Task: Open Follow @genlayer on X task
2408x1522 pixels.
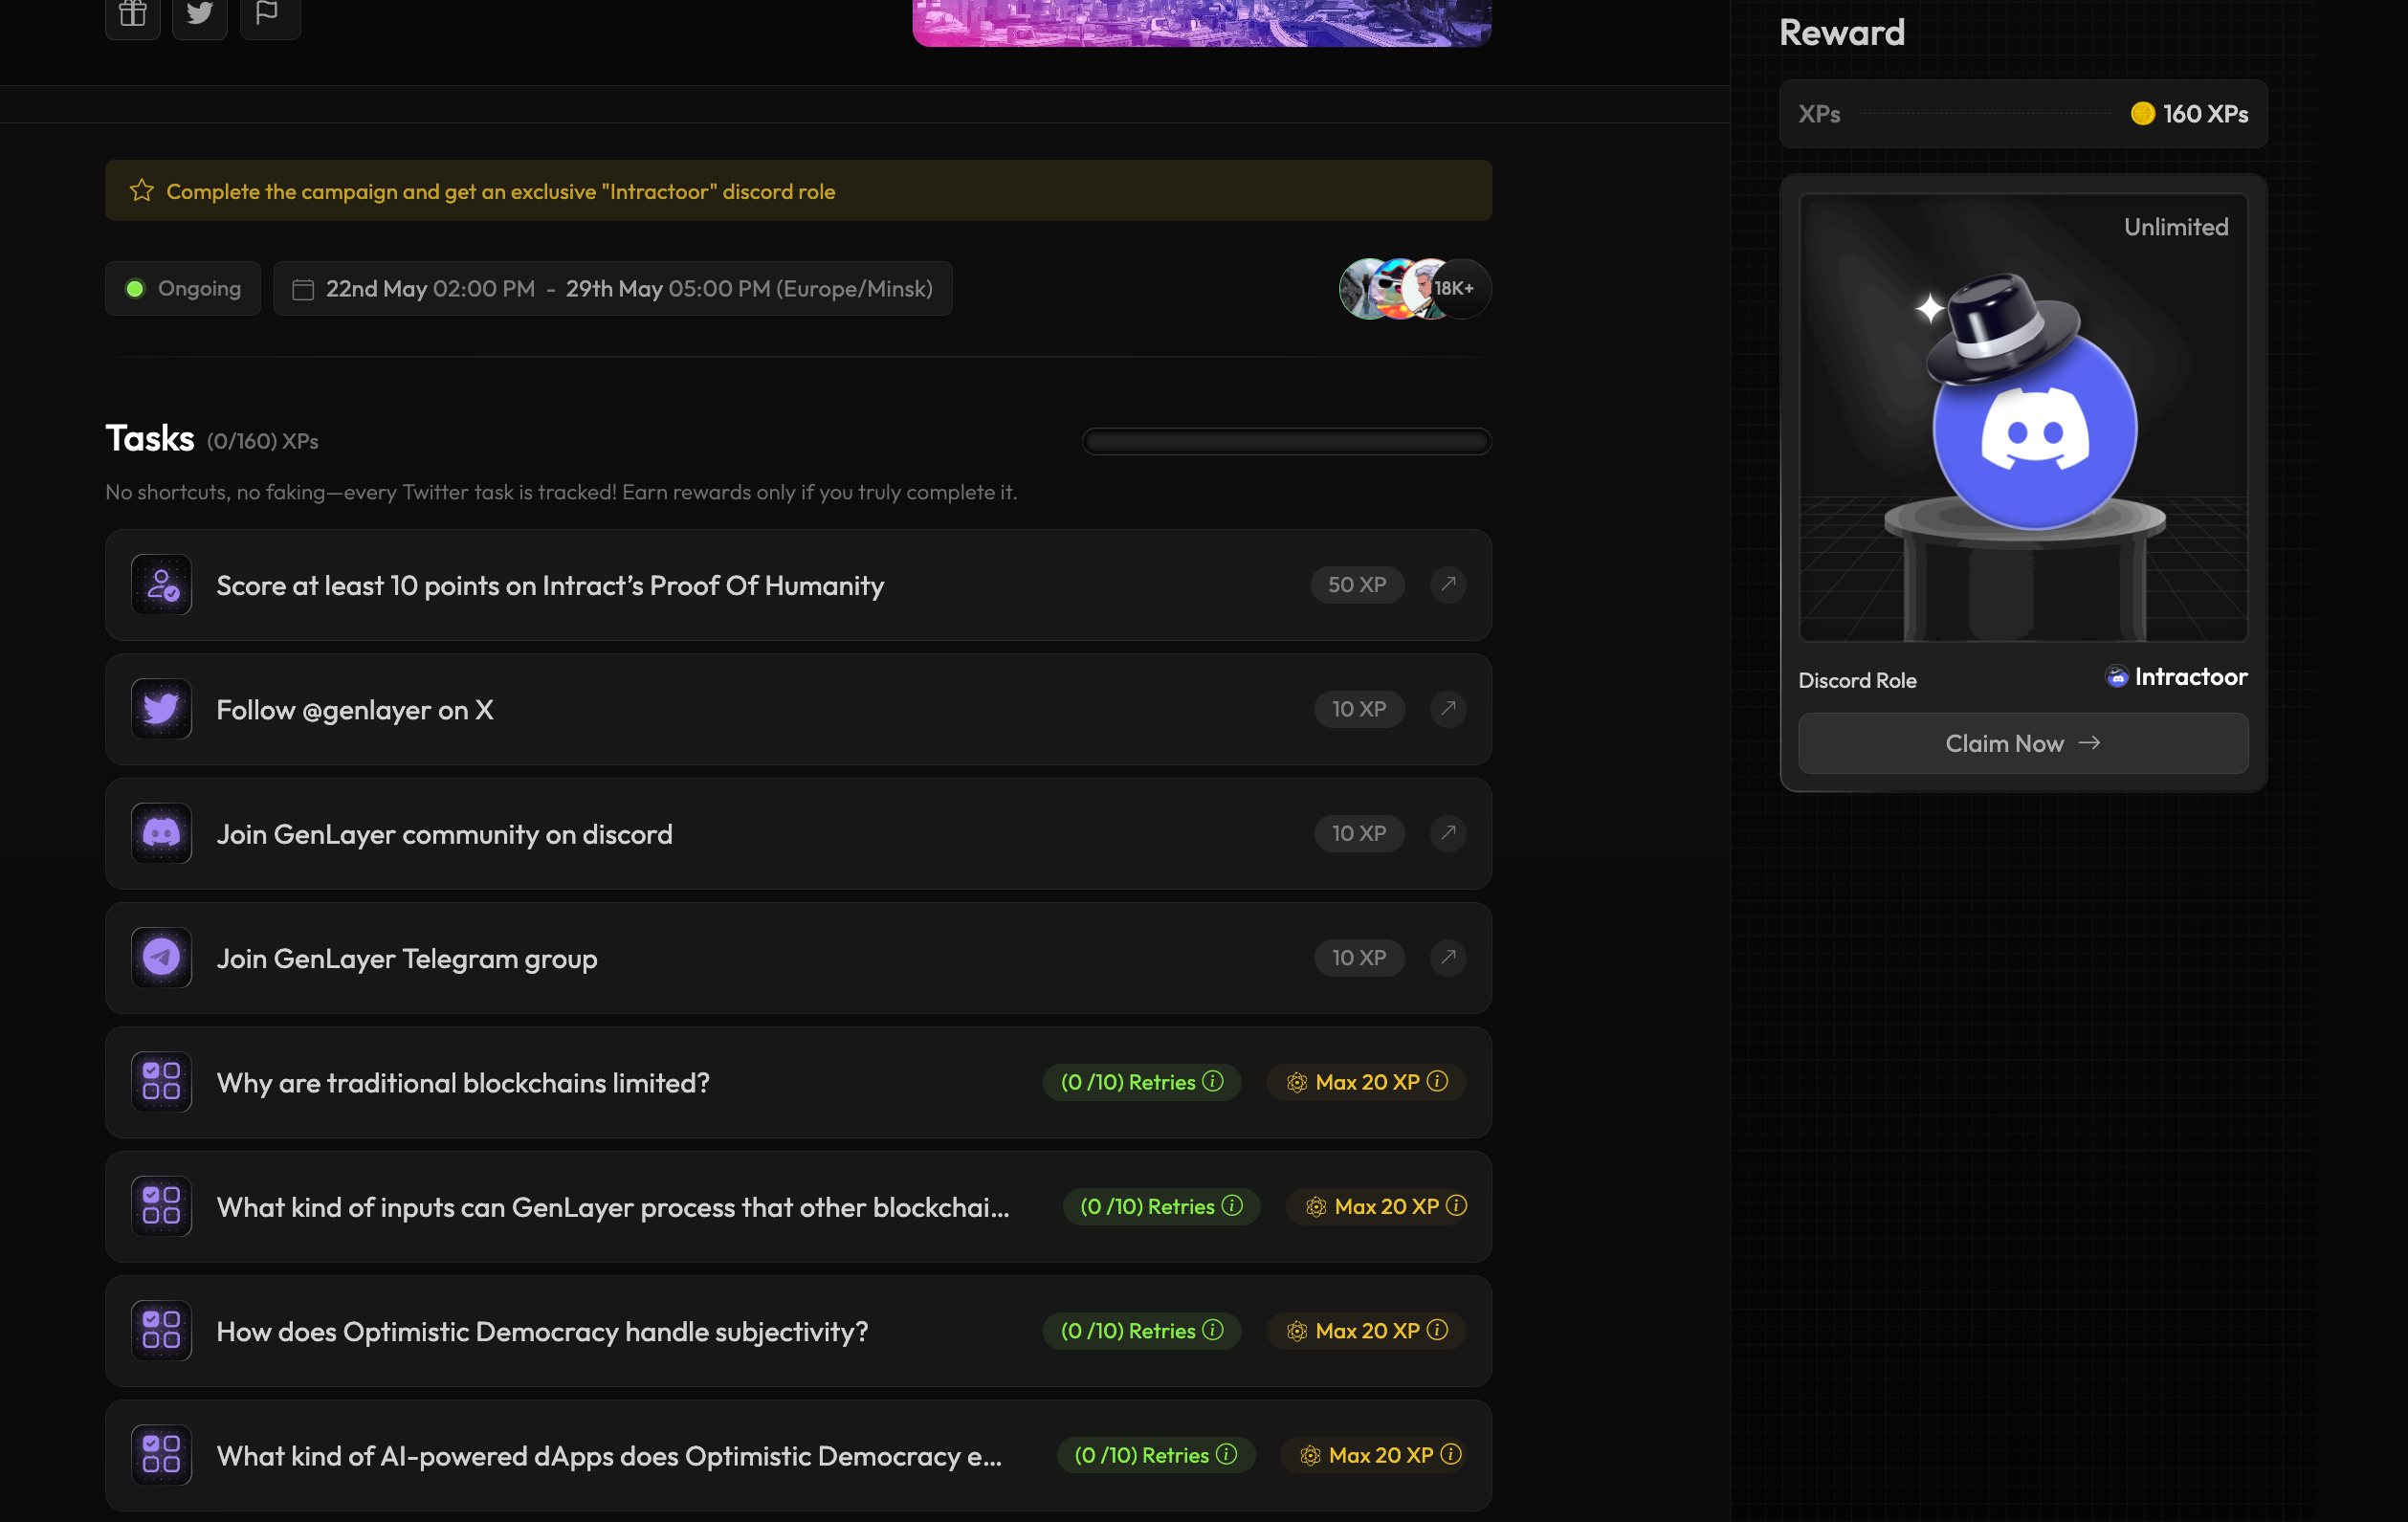Action: pyautogui.click(x=798, y=709)
